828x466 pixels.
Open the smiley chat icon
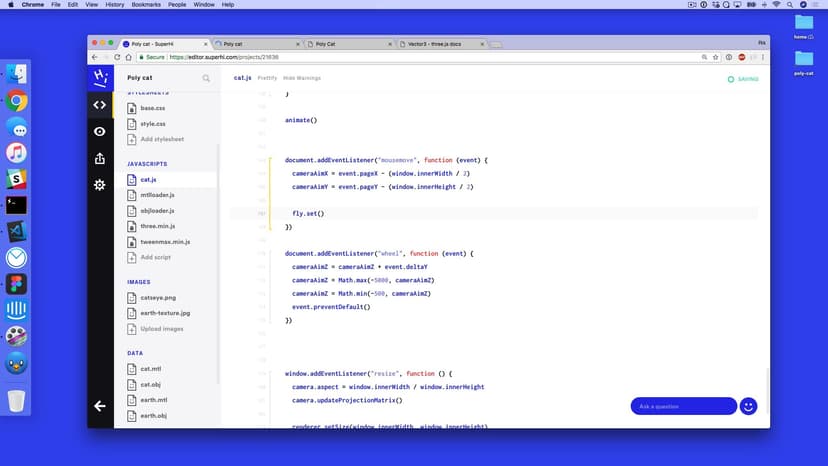click(748, 406)
